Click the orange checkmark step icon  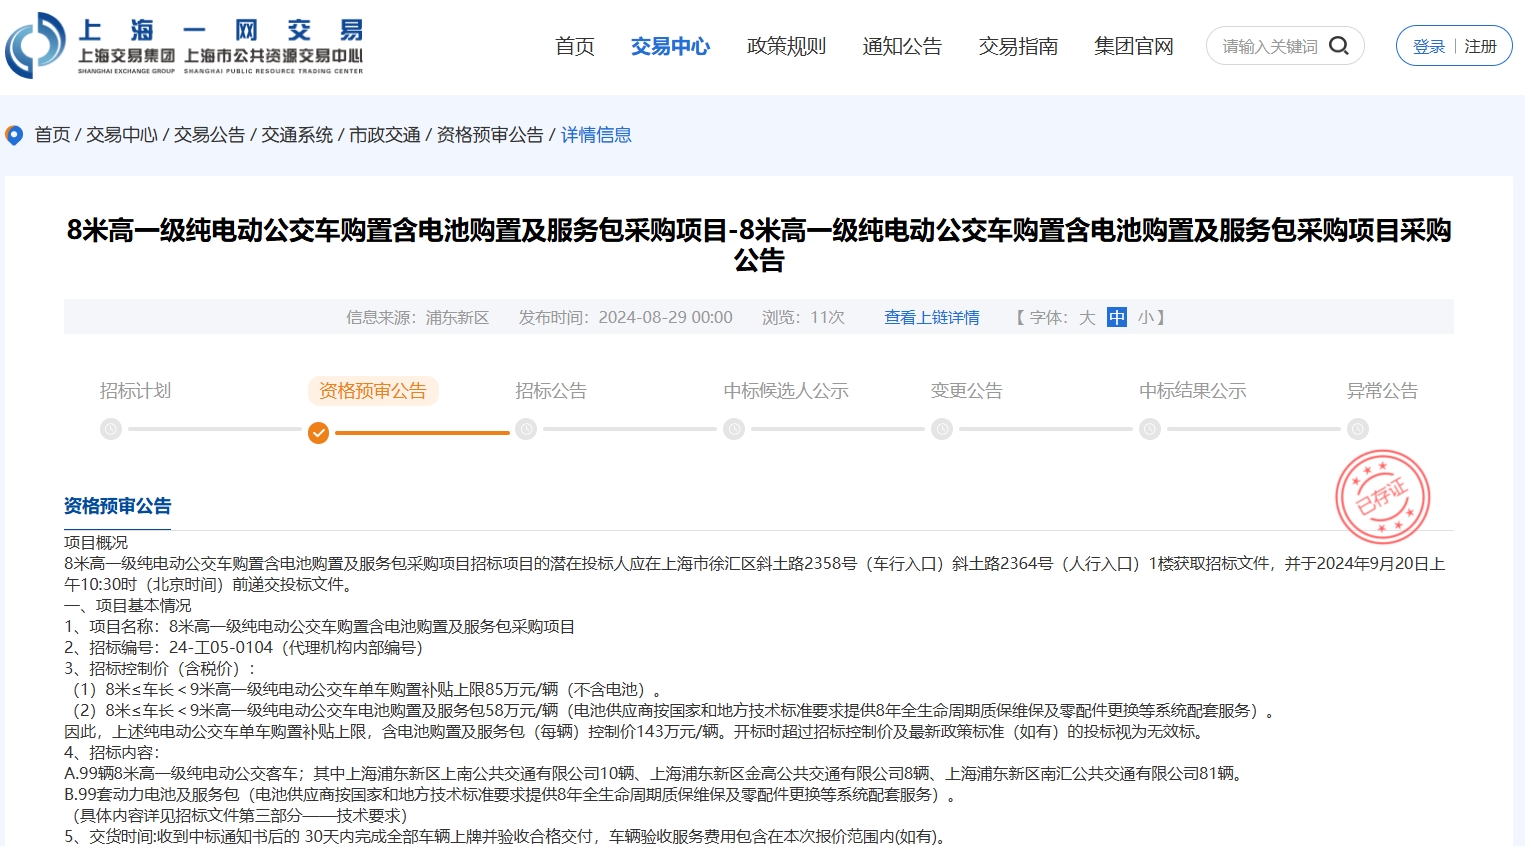[x=318, y=432]
